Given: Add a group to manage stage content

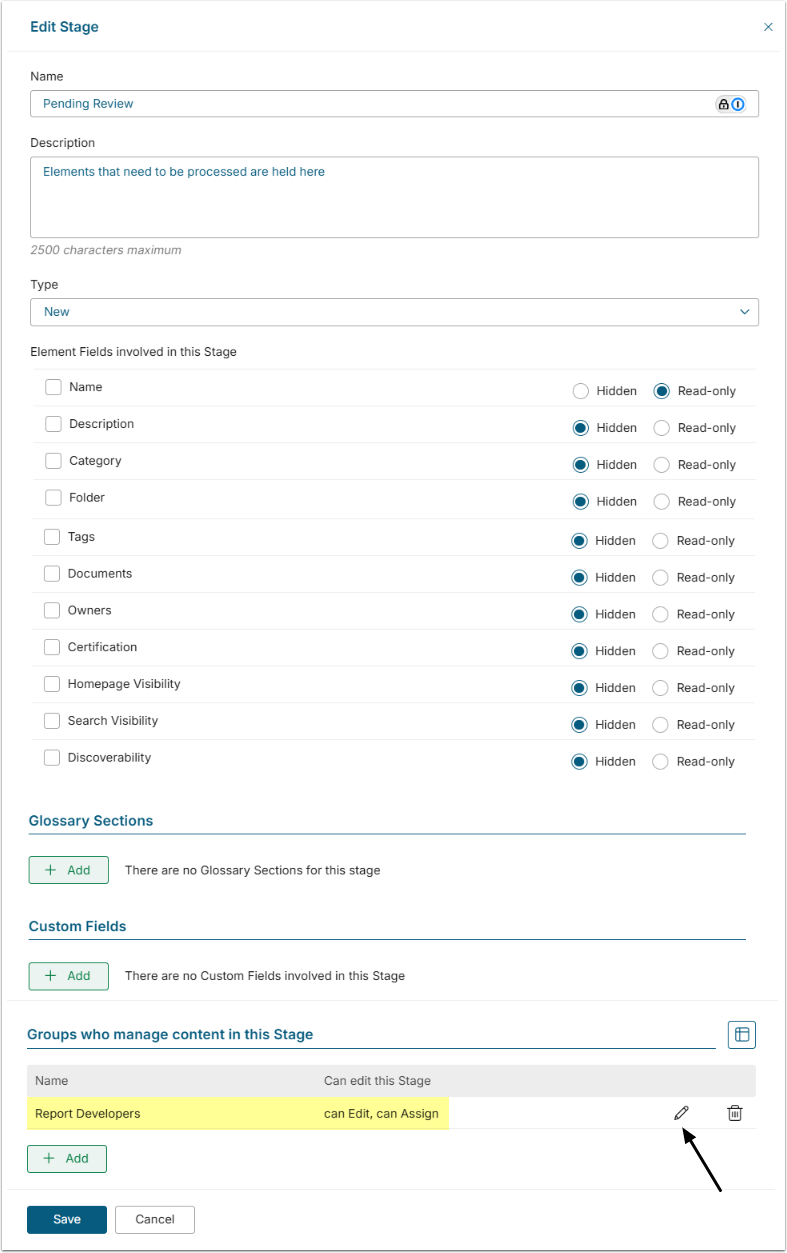Looking at the screenshot, I should point(67,1158).
